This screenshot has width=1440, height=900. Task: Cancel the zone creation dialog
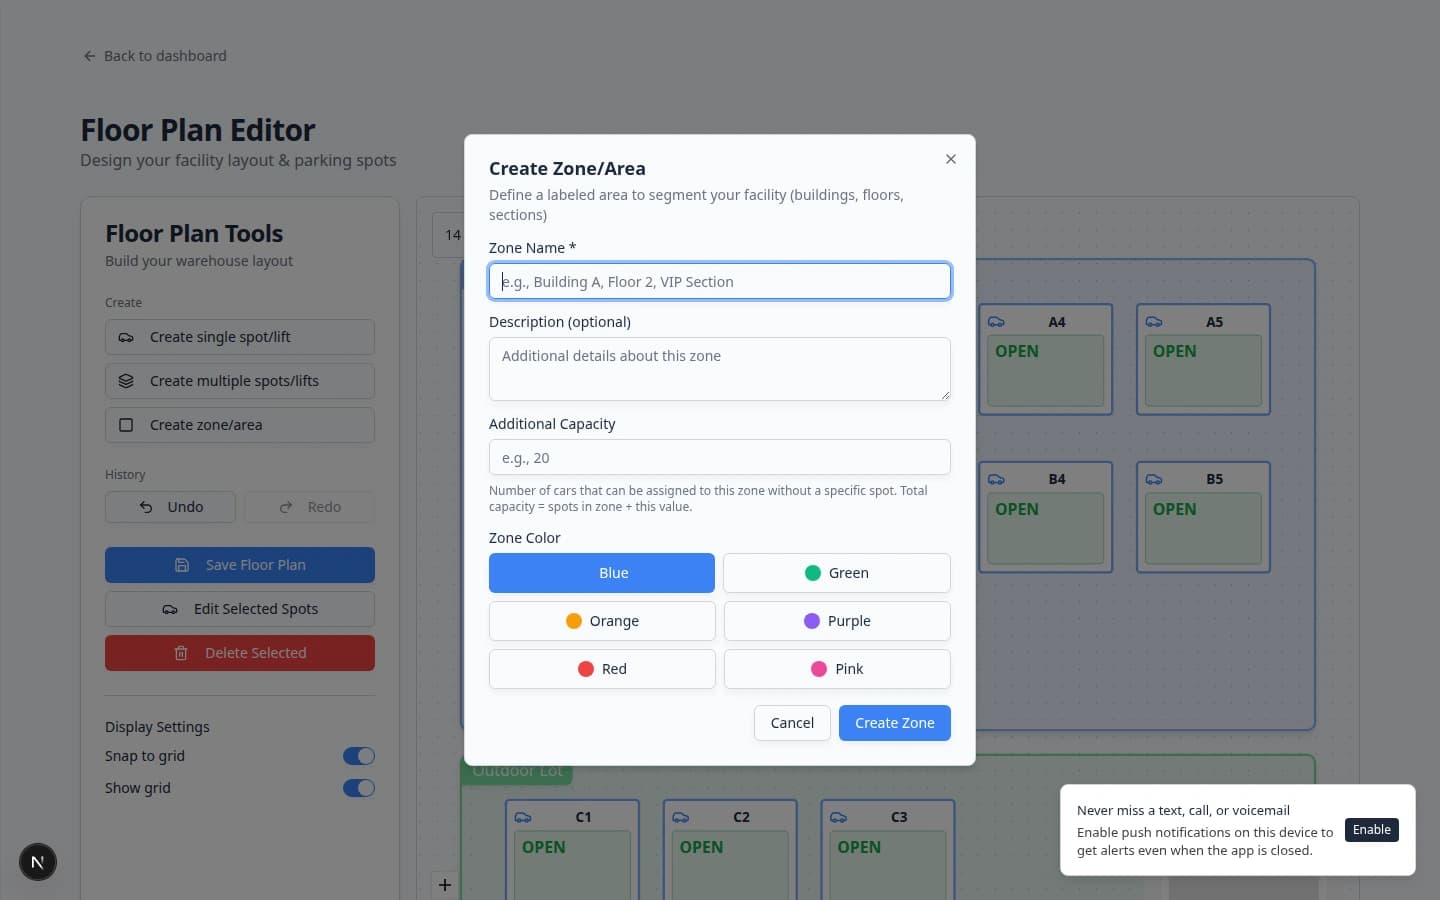(792, 723)
